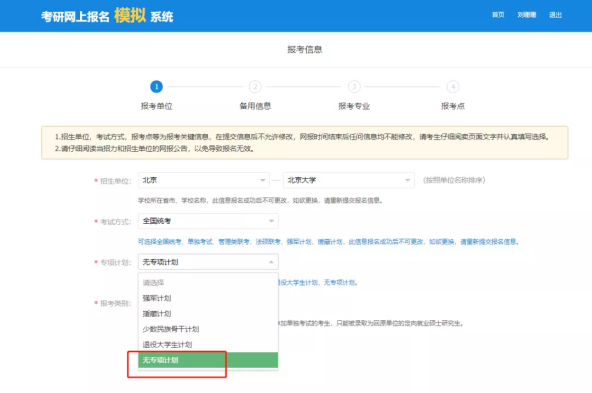Viewport: 592px width, 393px height.
Task: Choose 少数民族骨干计划 option
Action: click(208, 329)
